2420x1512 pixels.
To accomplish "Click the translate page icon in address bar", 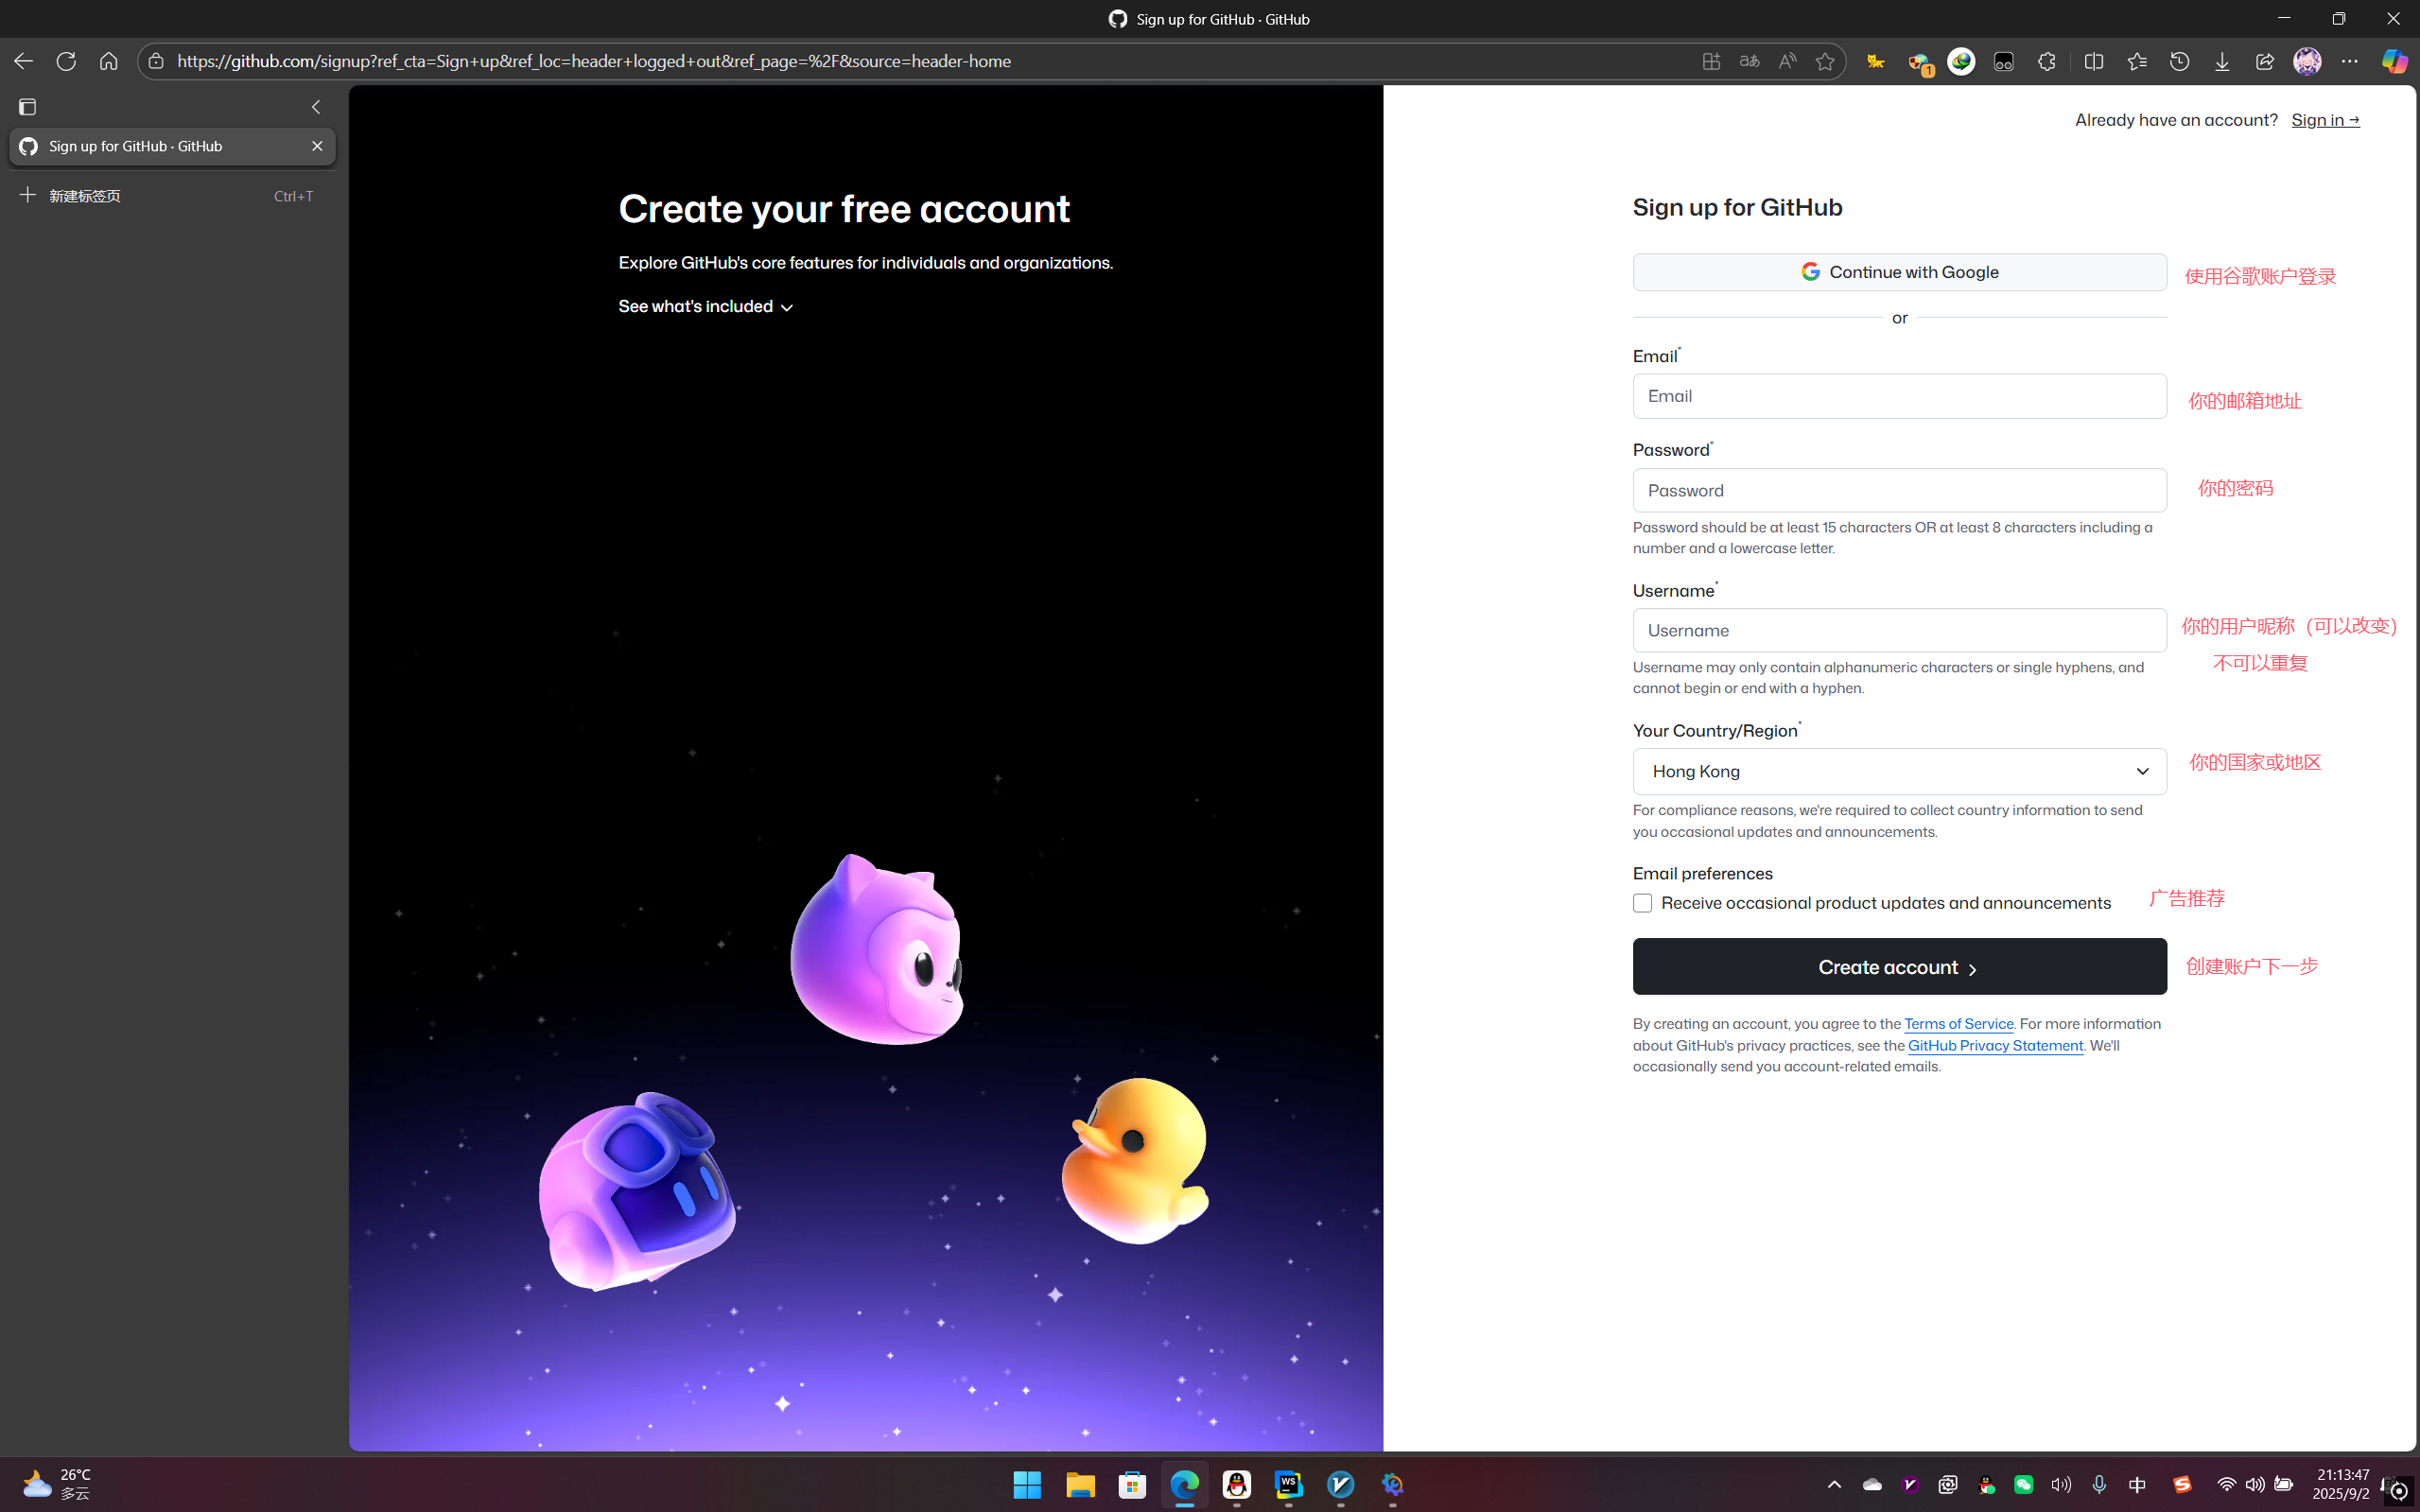I will point(1749,61).
